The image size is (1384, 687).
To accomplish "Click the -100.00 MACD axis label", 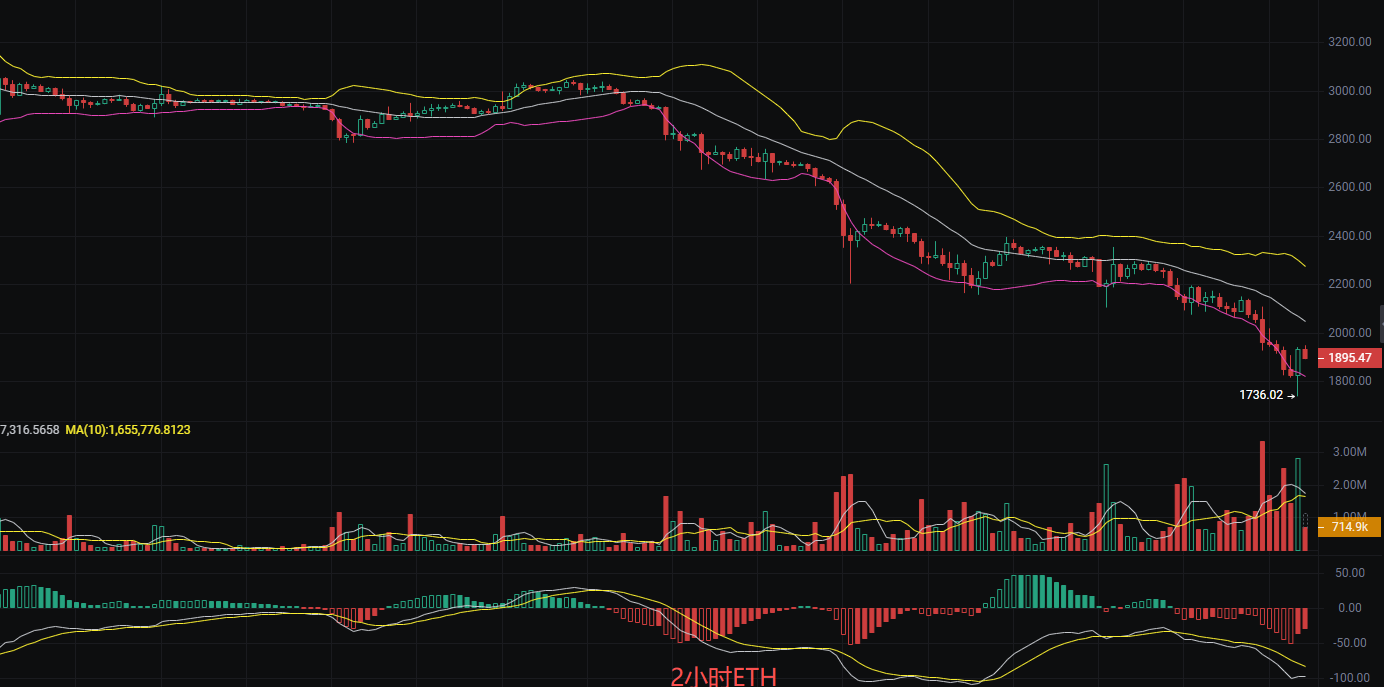I will pyautogui.click(x=1349, y=678).
